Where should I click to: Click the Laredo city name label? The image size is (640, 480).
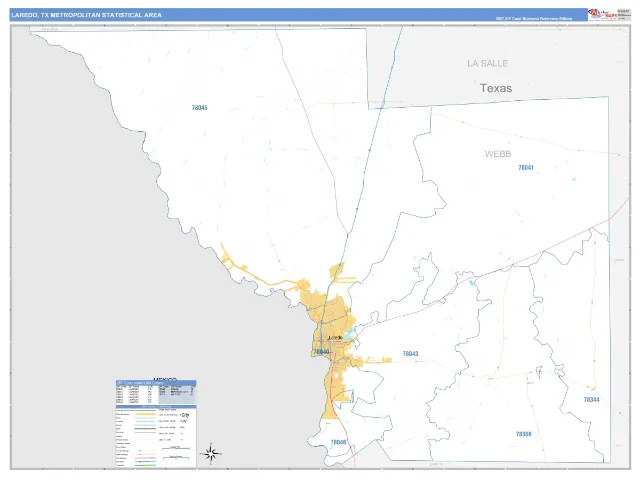[335, 338]
